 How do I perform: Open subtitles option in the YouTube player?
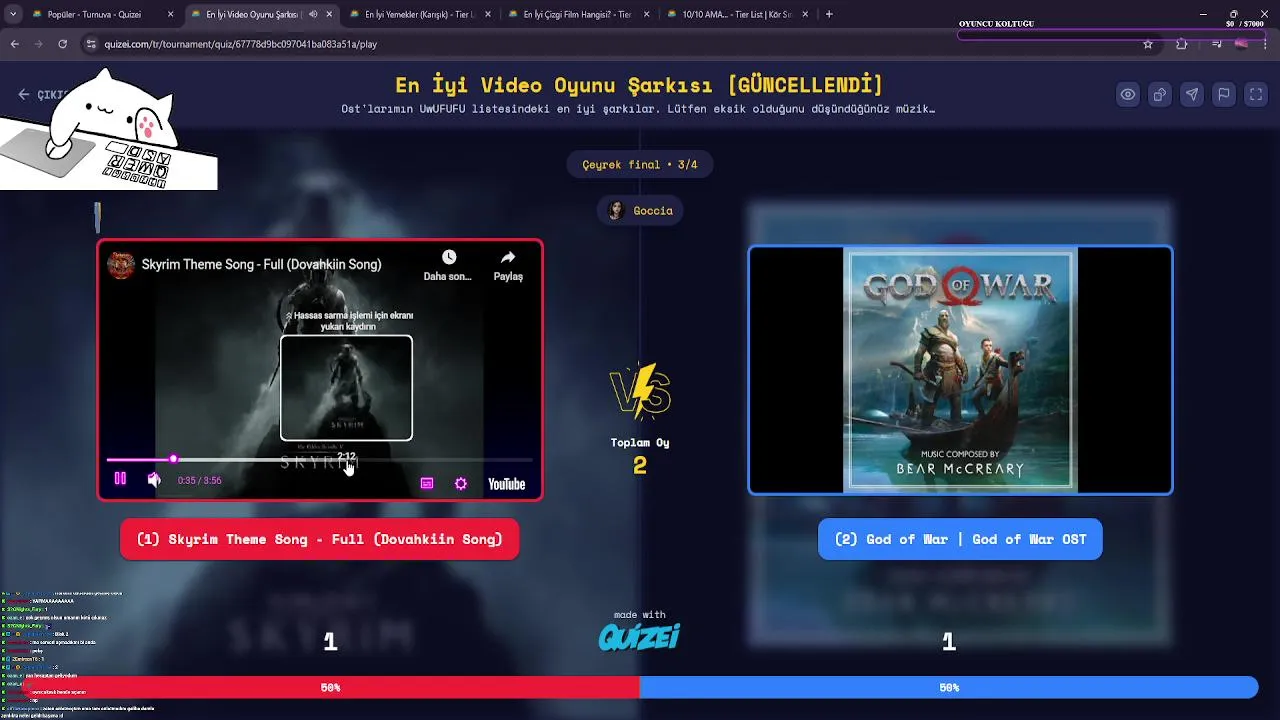tap(427, 484)
